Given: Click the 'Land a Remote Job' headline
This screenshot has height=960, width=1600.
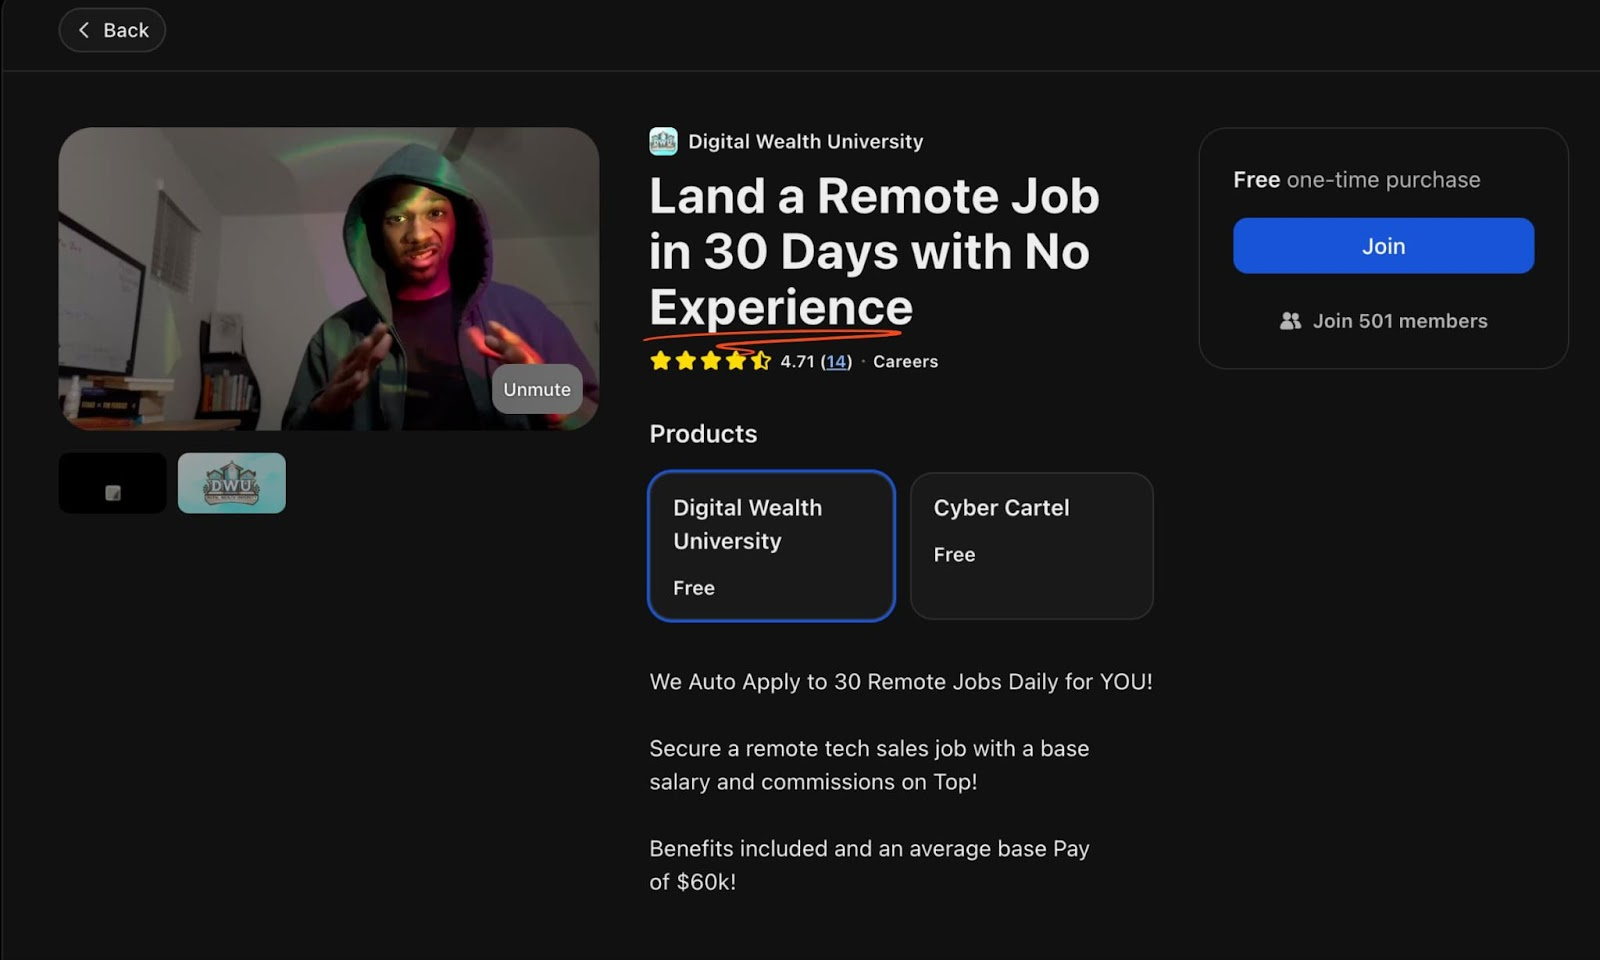Looking at the screenshot, I should click(875, 251).
